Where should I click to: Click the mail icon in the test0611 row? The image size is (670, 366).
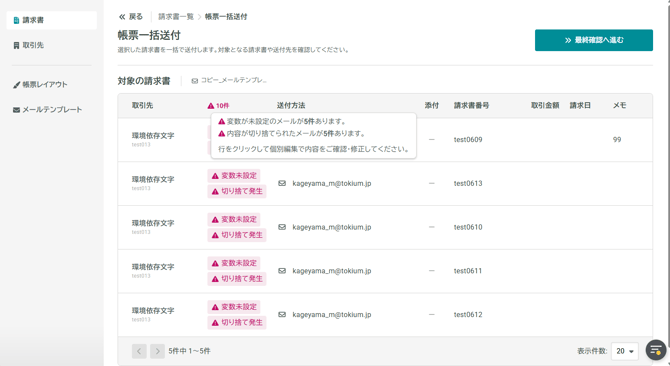(x=282, y=271)
